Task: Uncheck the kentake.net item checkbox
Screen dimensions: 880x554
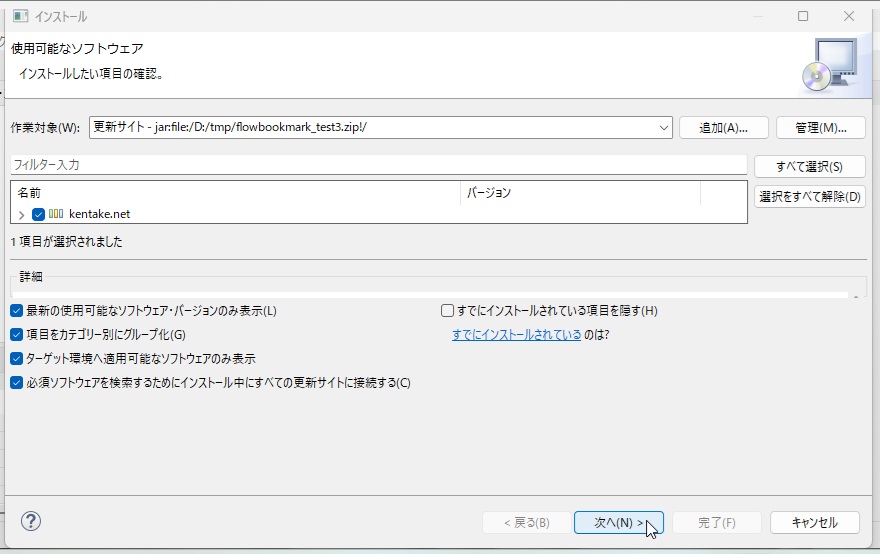Action: click(38, 214)
